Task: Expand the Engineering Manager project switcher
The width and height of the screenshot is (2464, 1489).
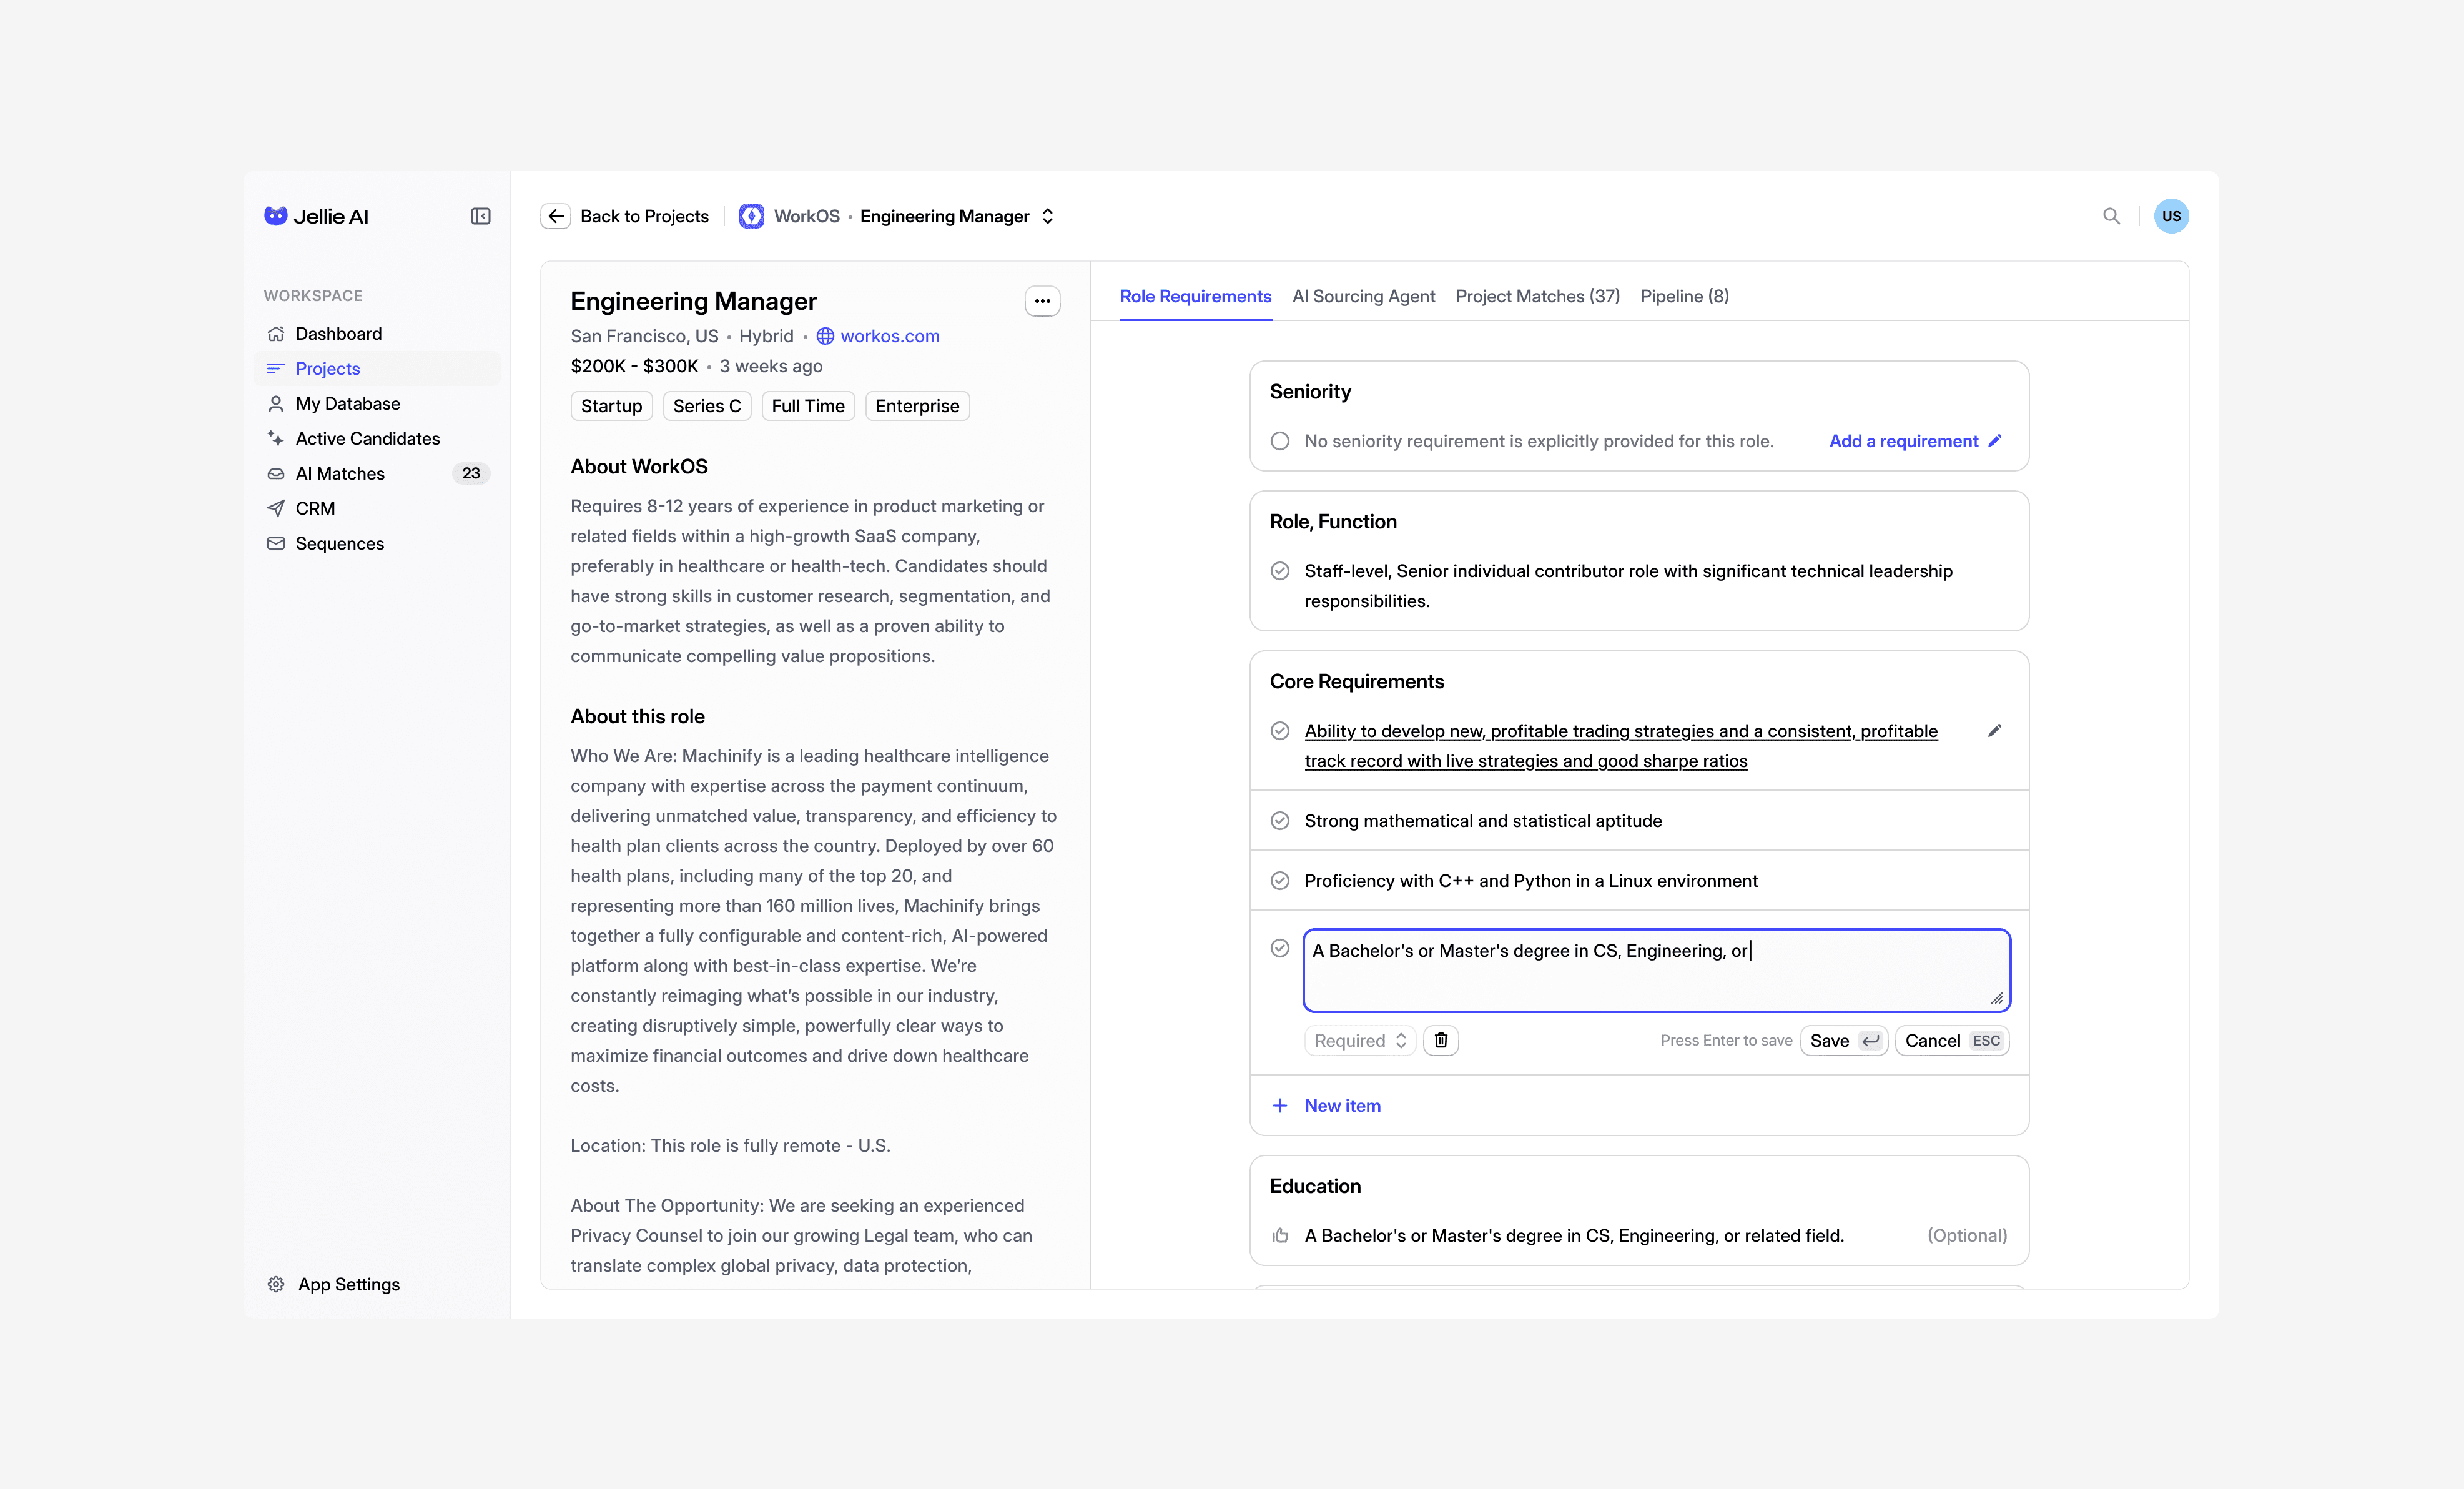Action: (1047, 216)
